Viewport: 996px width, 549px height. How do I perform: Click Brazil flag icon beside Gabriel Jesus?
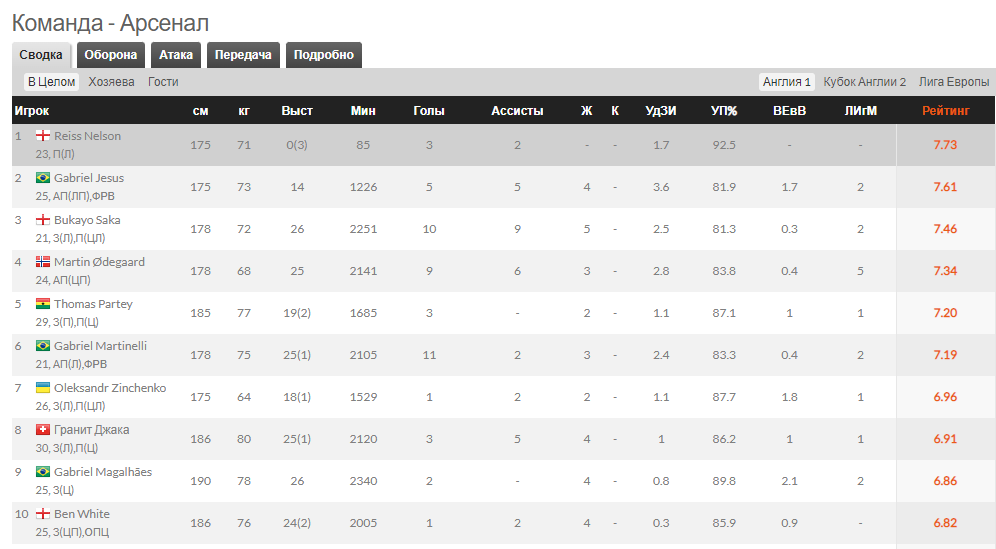point(43,178)
